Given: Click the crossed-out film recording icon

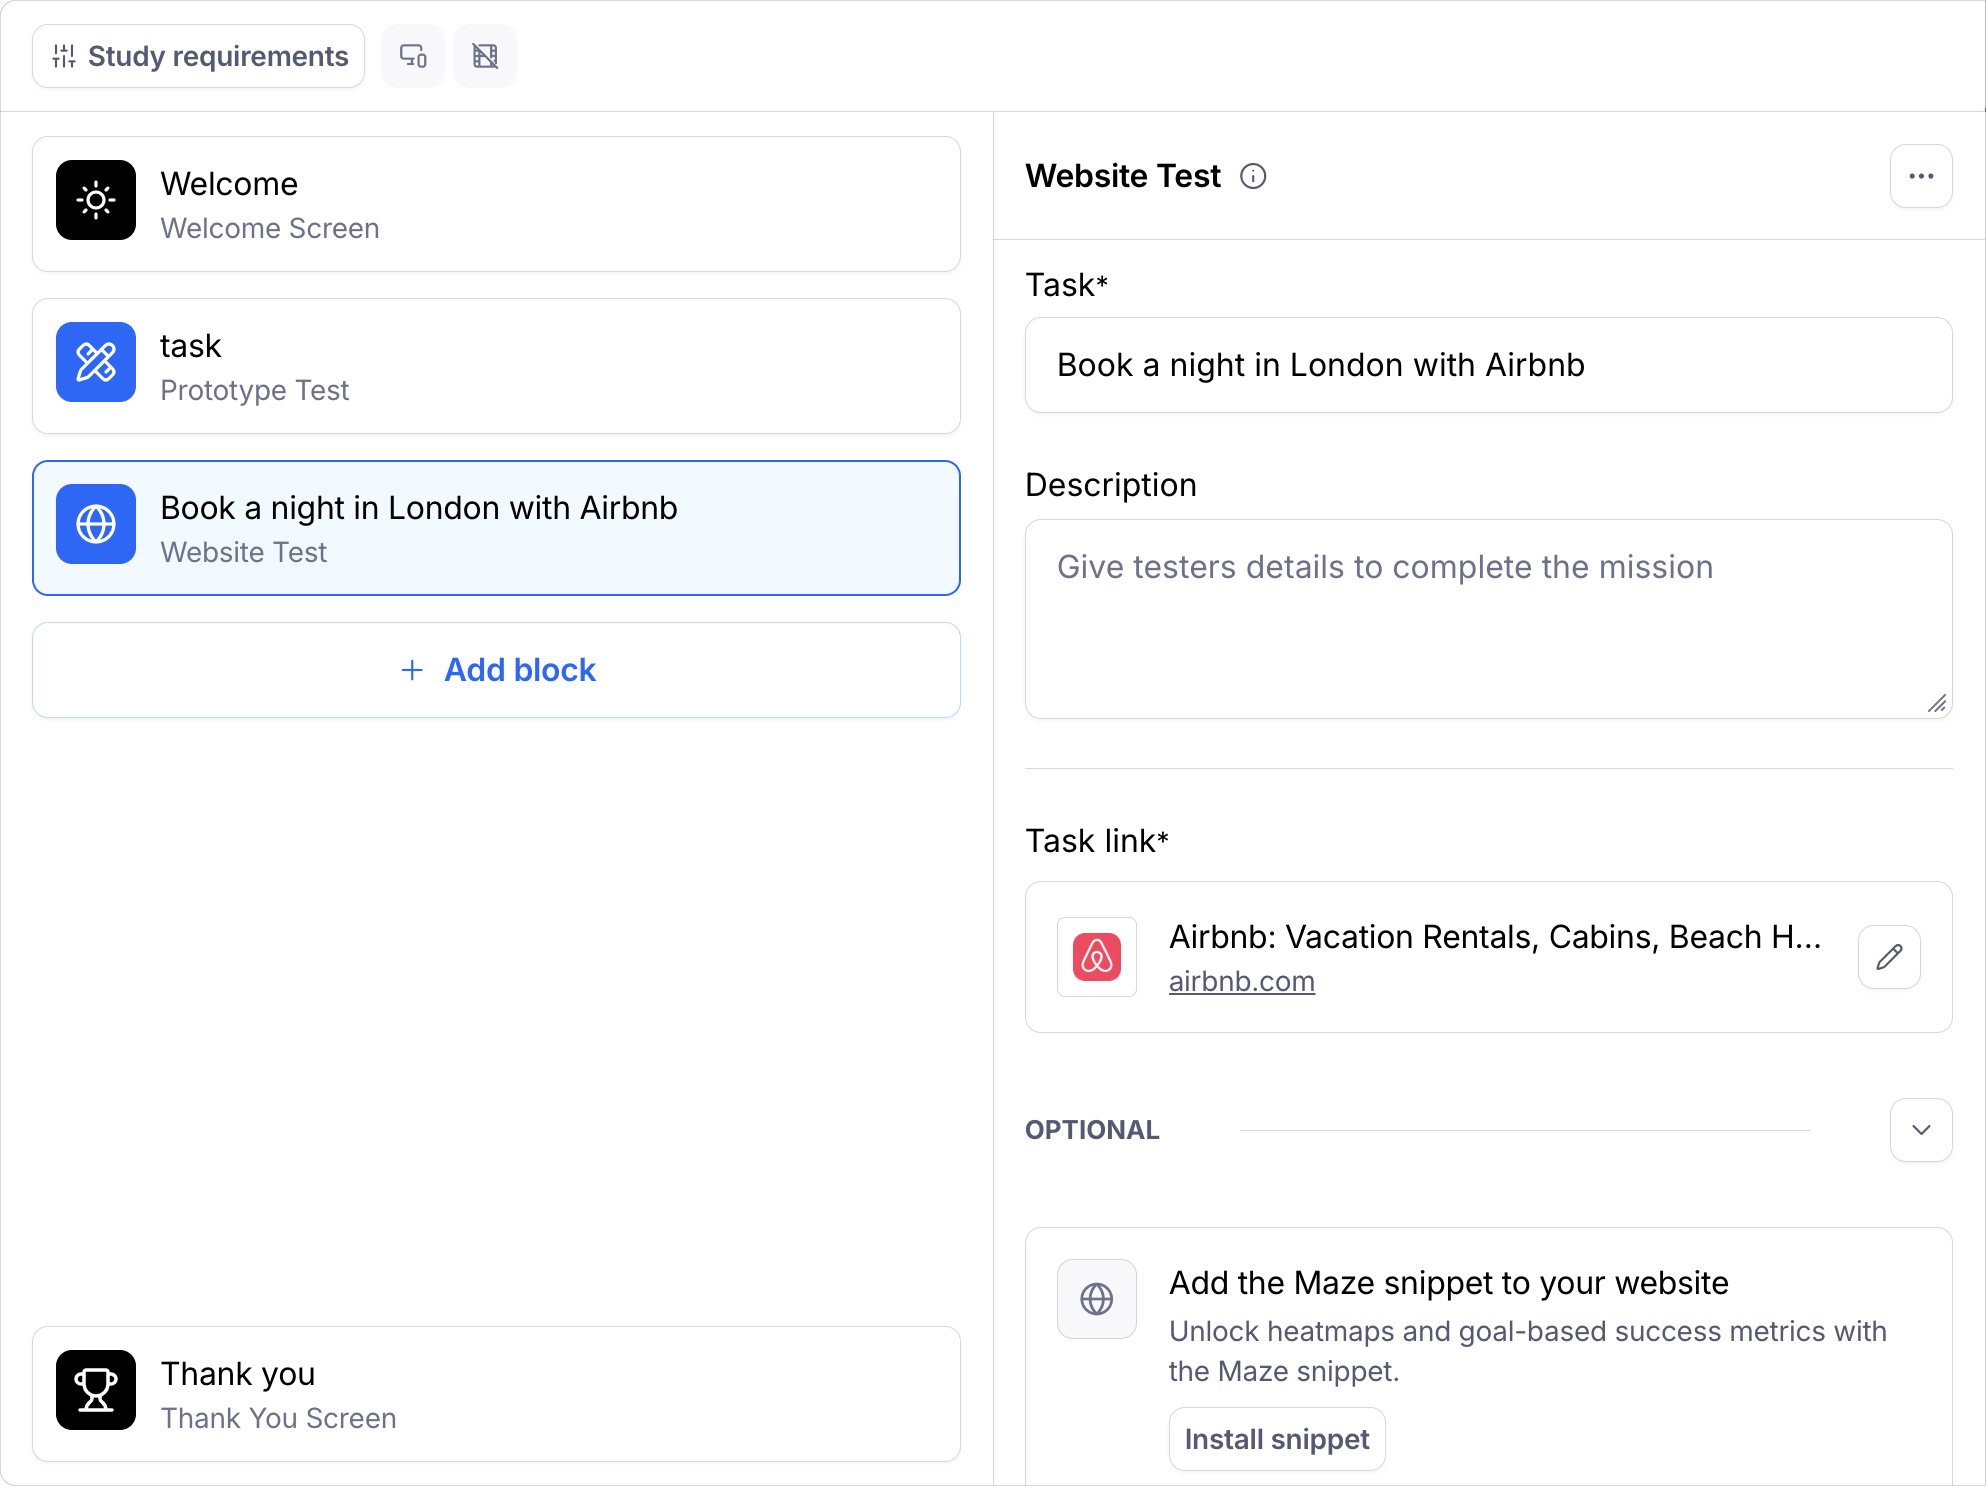Looking at the screenshot, I should (485, 56).
